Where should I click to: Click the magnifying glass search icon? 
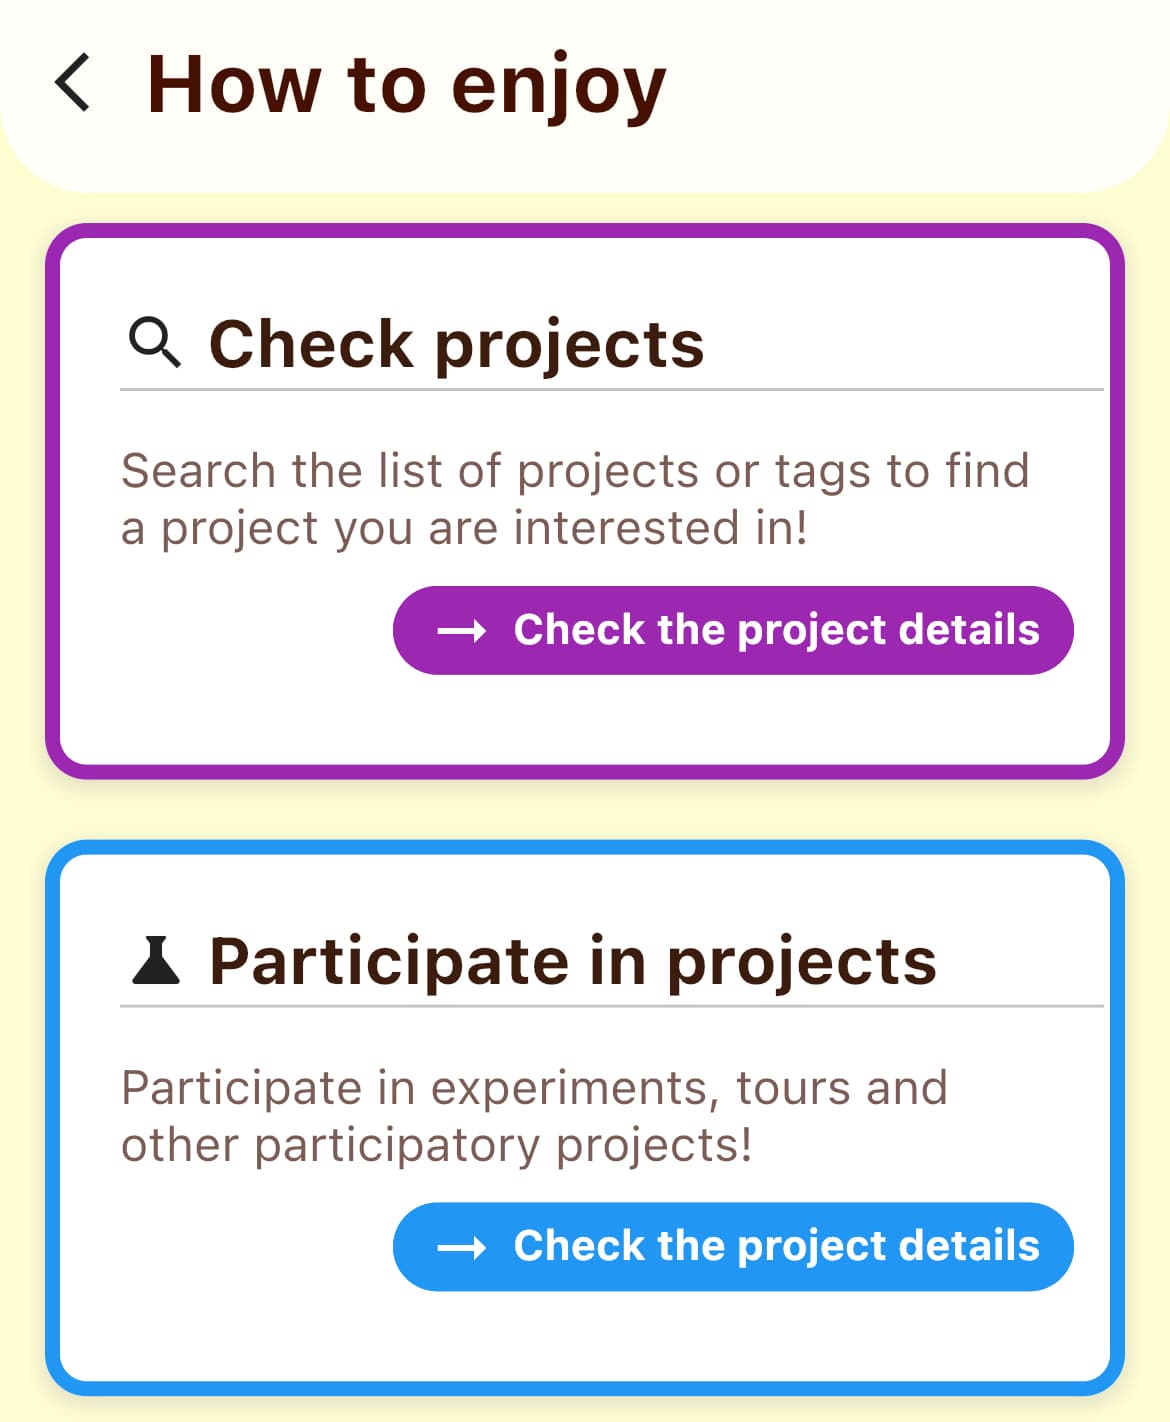[x=155, y=343]
